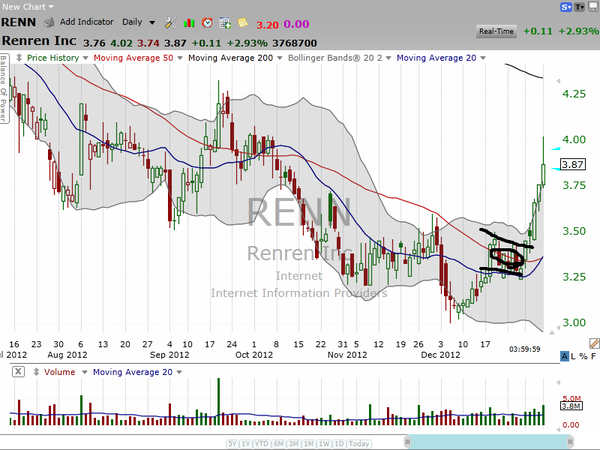Viewport: 600px width, 450px height.
Task: Select the 3M time range tab
Action: (x=293, y=444)
